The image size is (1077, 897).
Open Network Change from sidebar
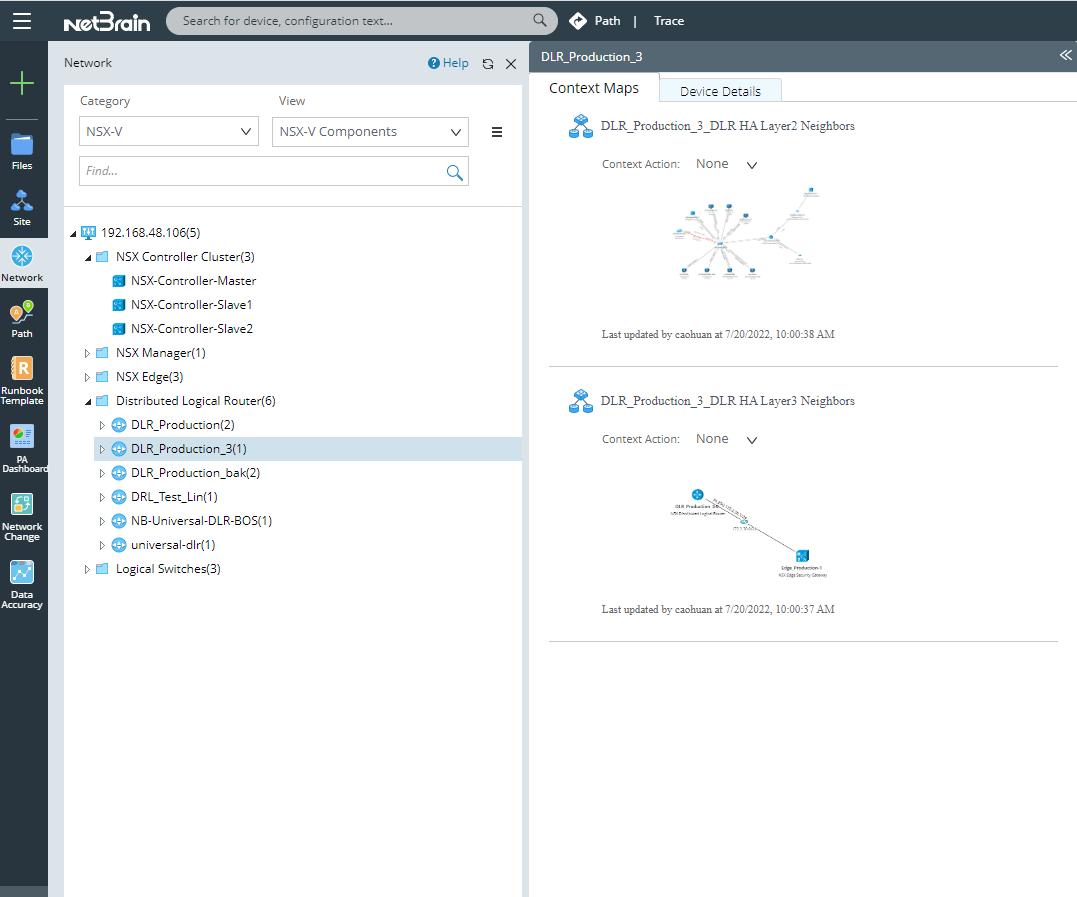click(x=22, y=517)
